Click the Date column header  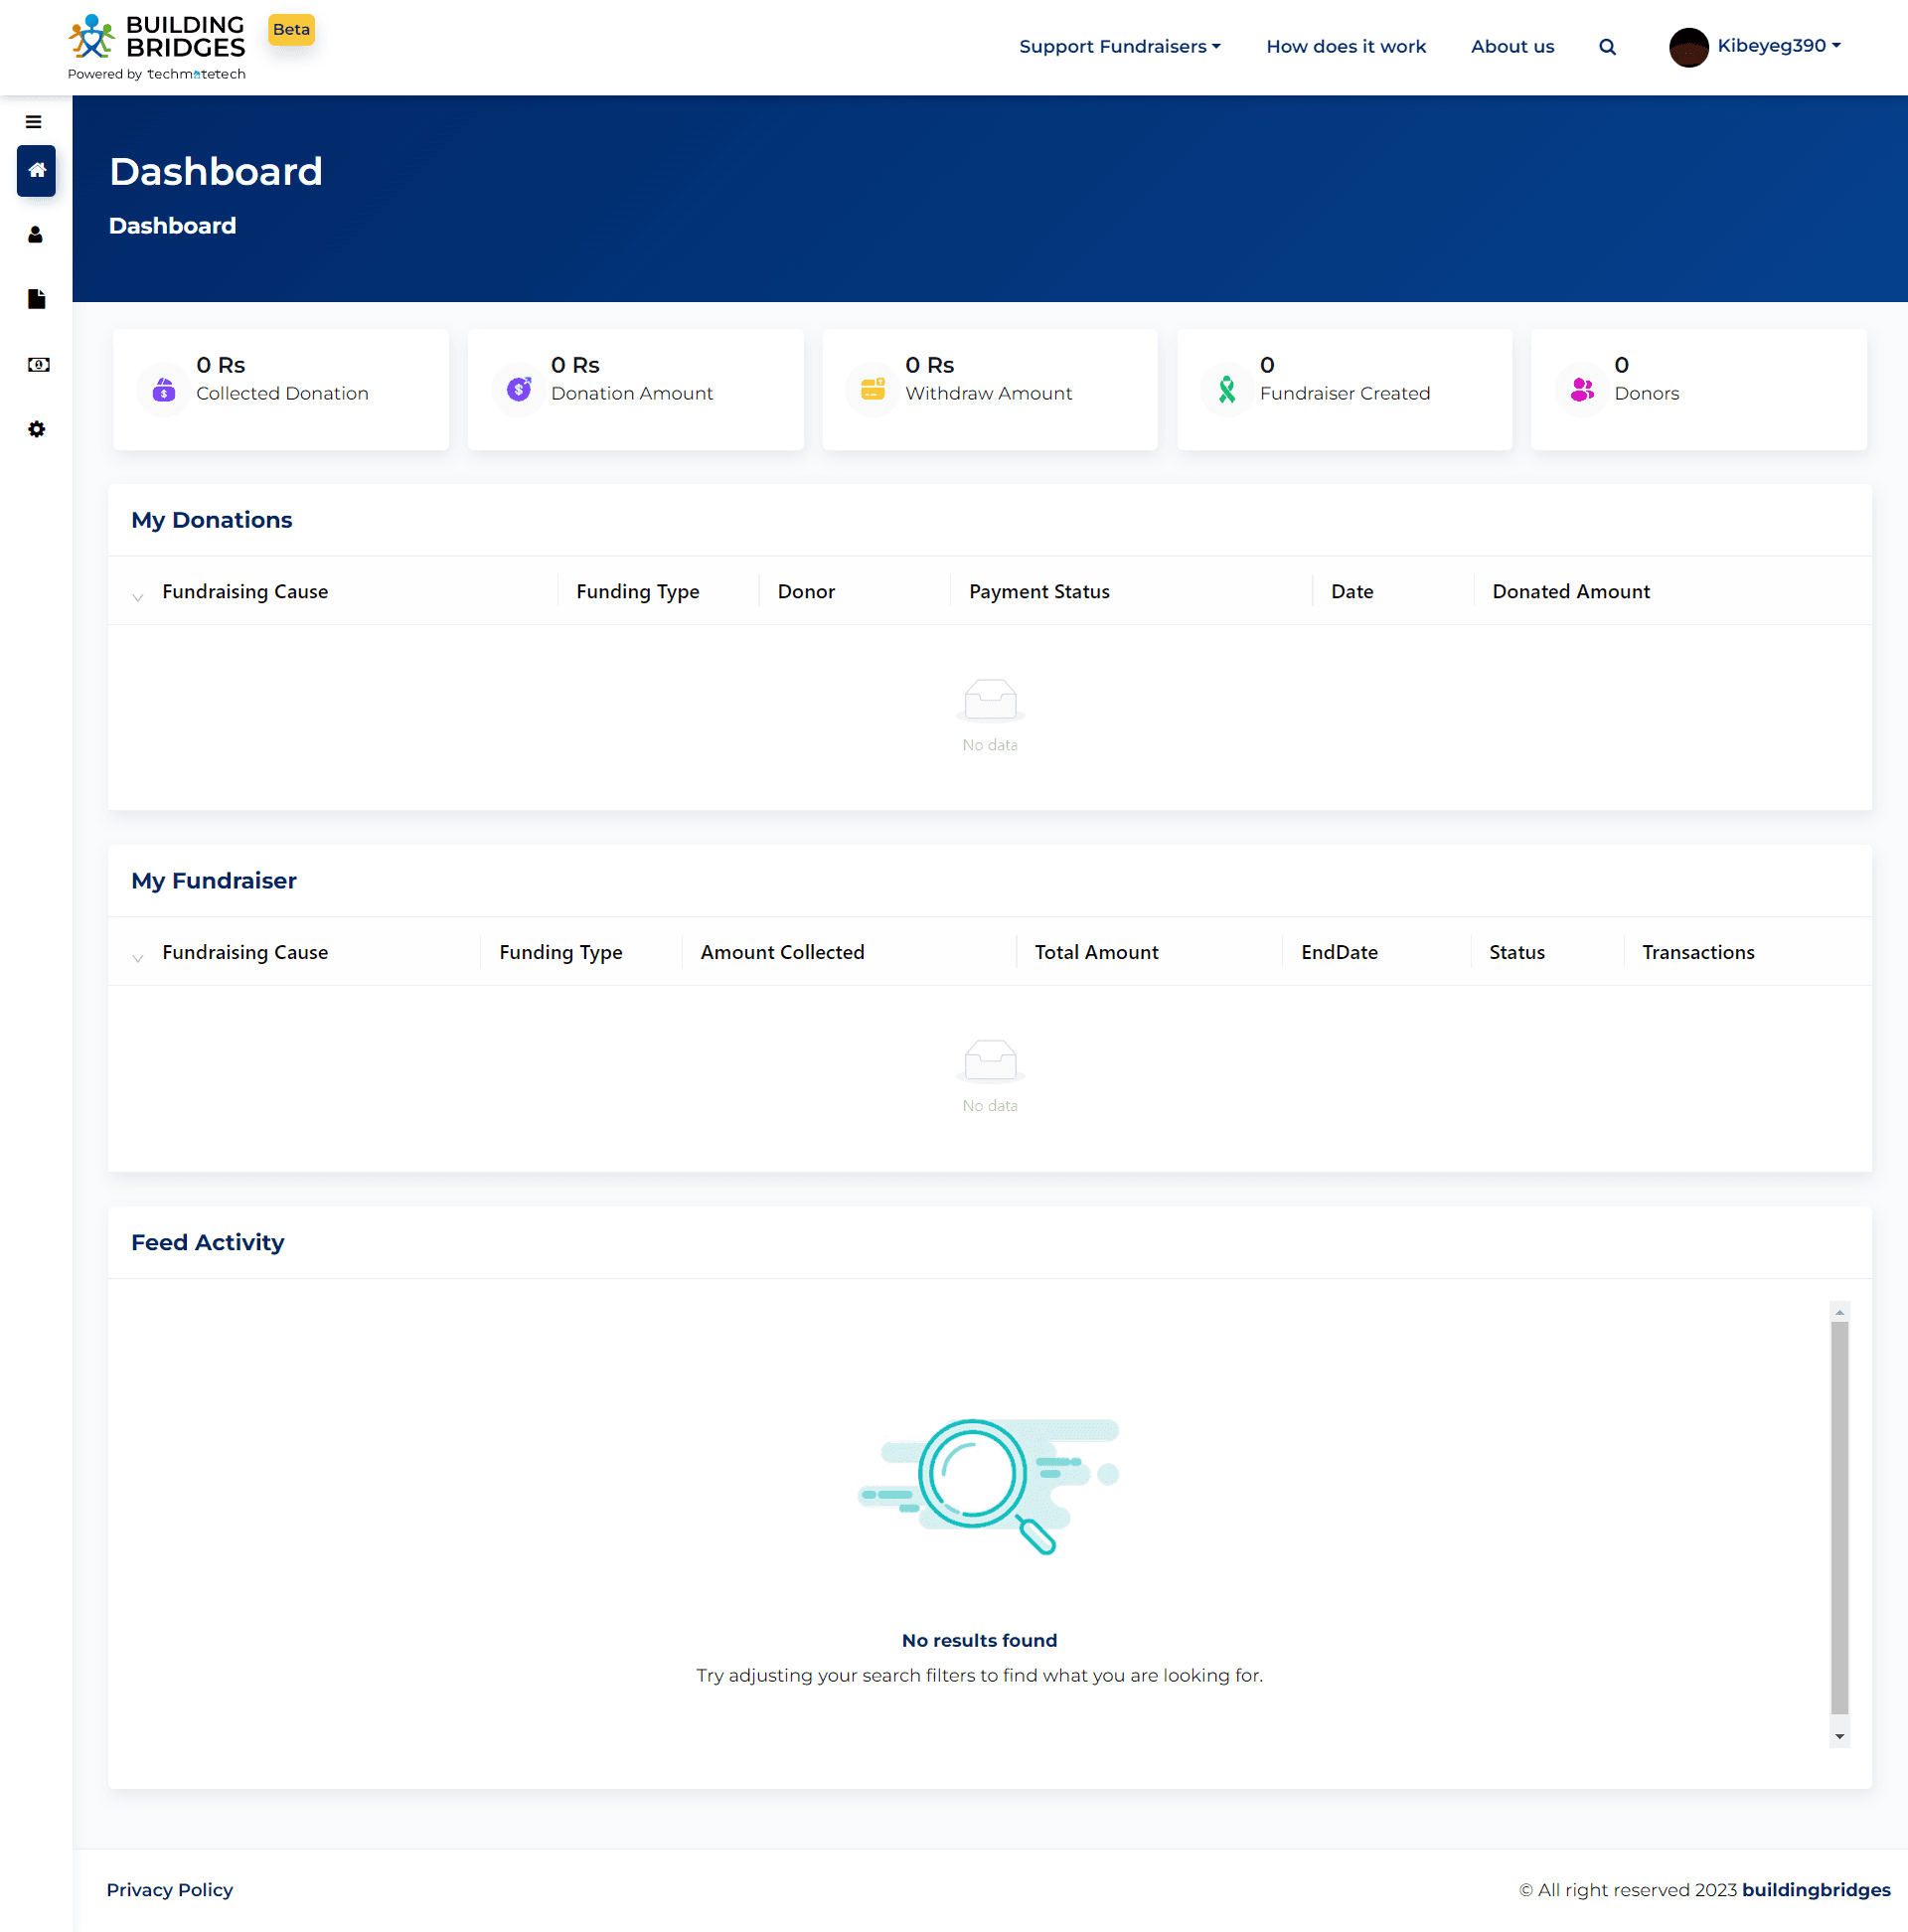1351,592
